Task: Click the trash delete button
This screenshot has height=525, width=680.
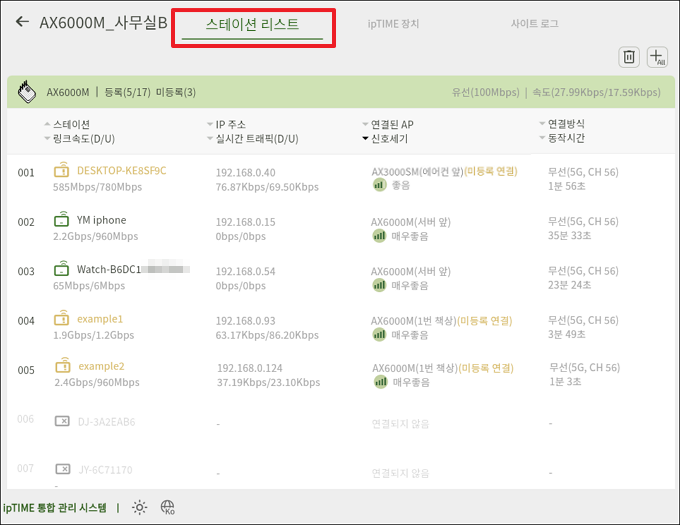Action: click(x=629, y=57)
